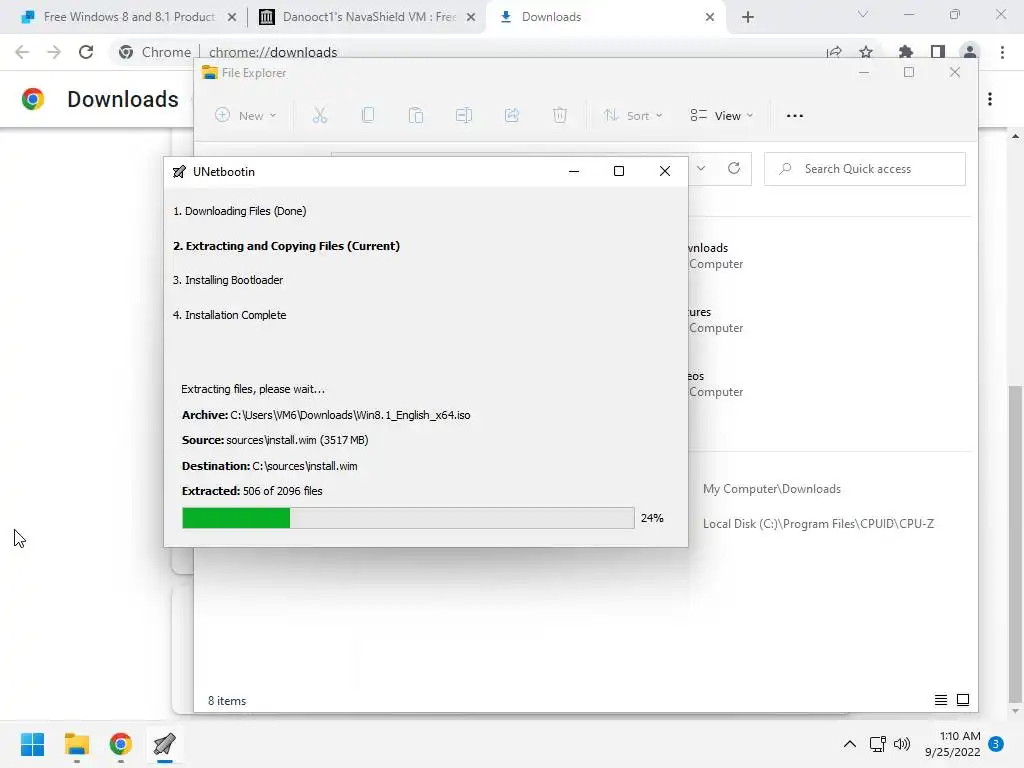Click the Rename icon in File Explorer toolbar
The height and width of the screenshot is (768, 1024).
[464, 116]
